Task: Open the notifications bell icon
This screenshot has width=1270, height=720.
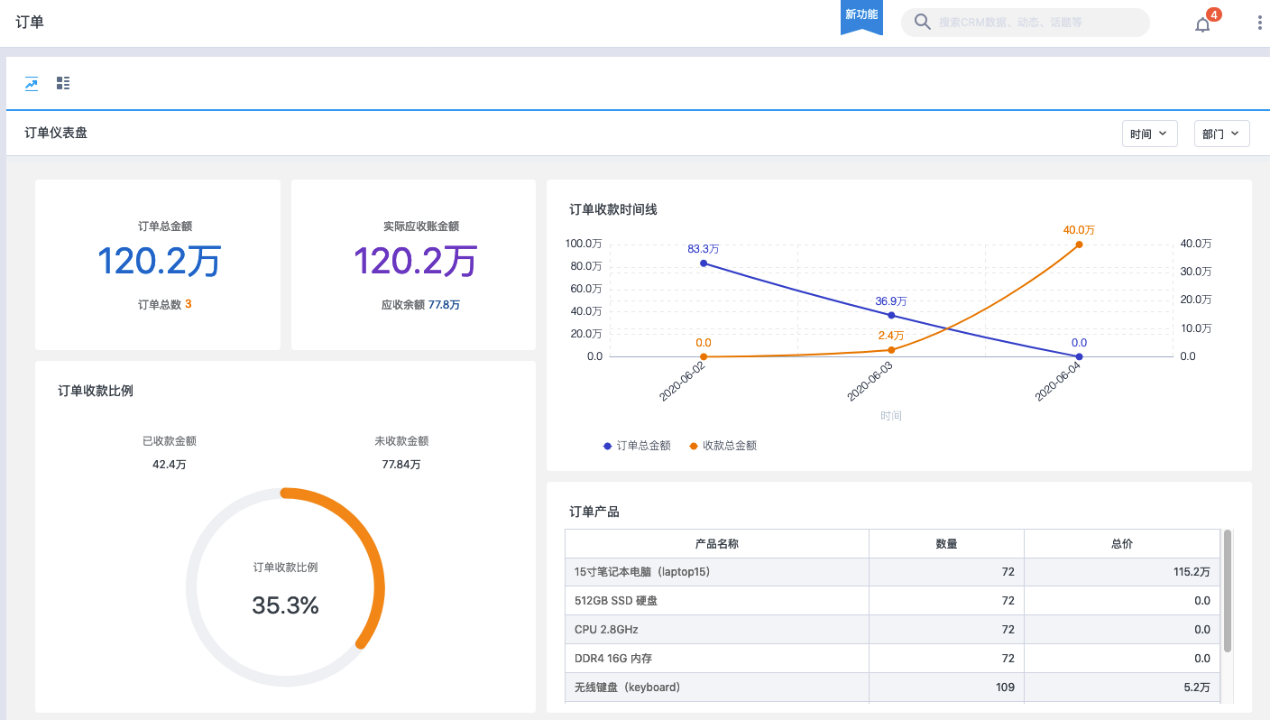Action: pos(1202,24)
